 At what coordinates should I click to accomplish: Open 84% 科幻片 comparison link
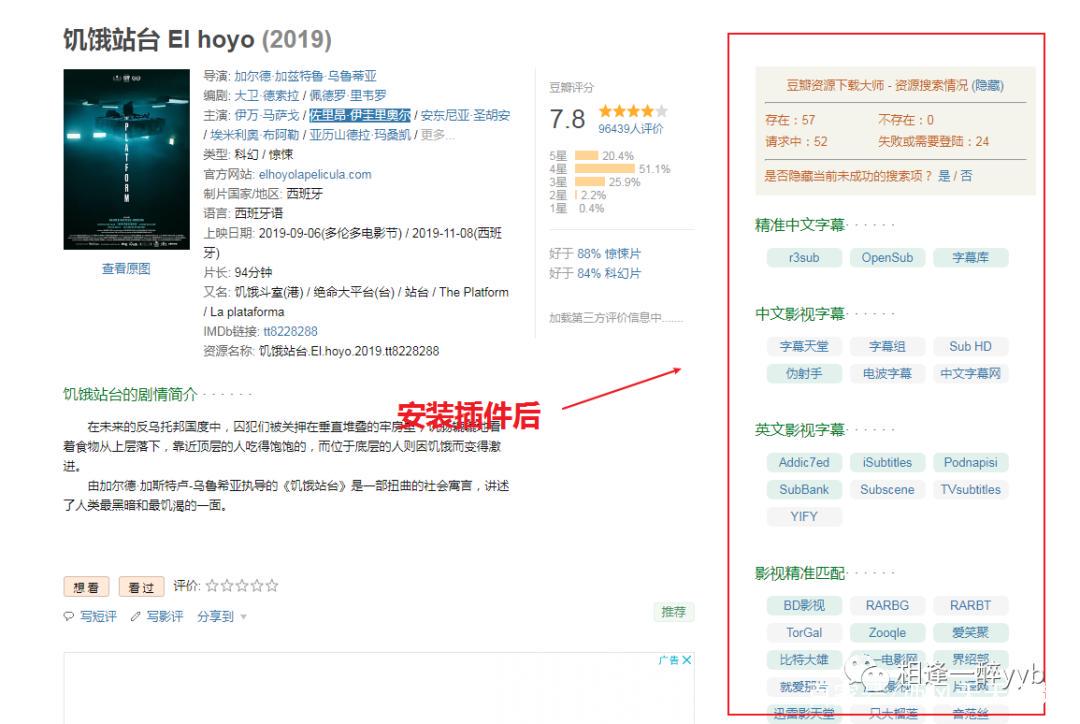click(x=609, y=273)
